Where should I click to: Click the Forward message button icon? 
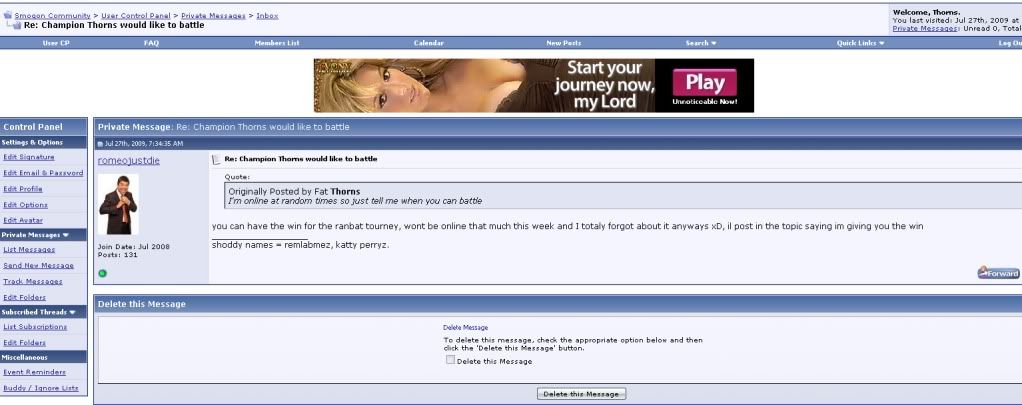pyautogui.click(x=998, y=272)
